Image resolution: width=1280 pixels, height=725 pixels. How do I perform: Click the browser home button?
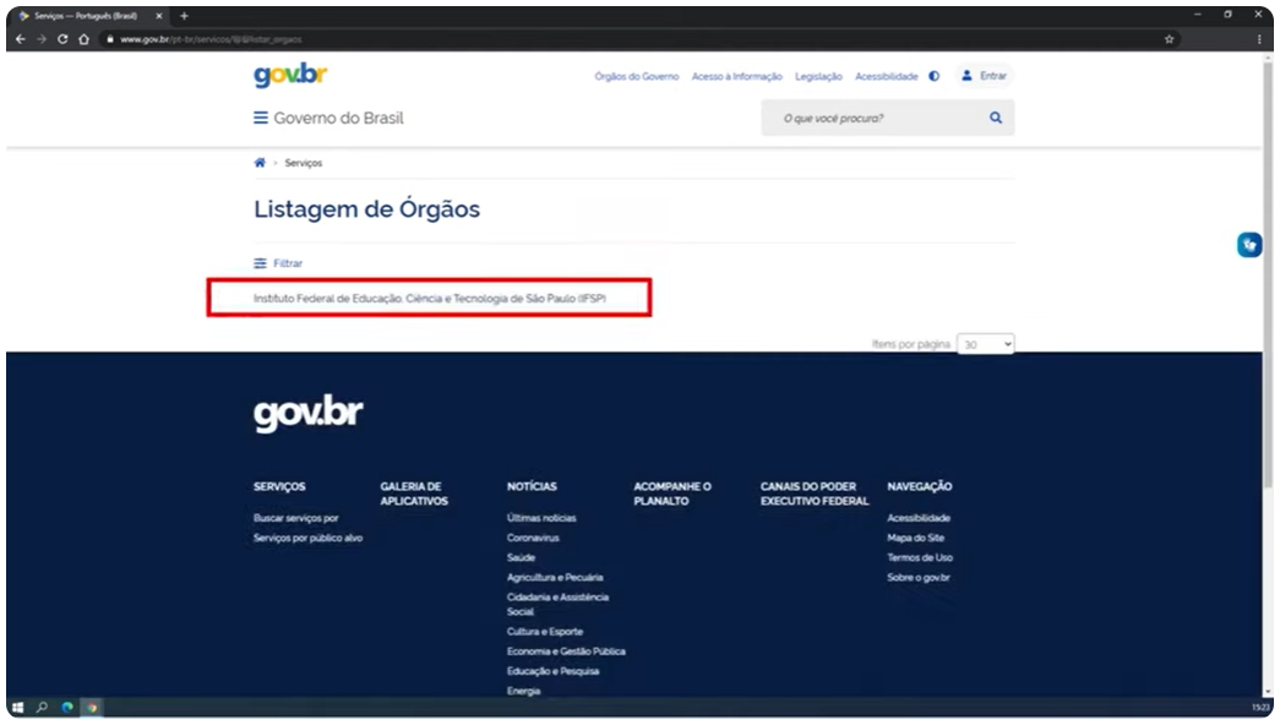[84, 39]
